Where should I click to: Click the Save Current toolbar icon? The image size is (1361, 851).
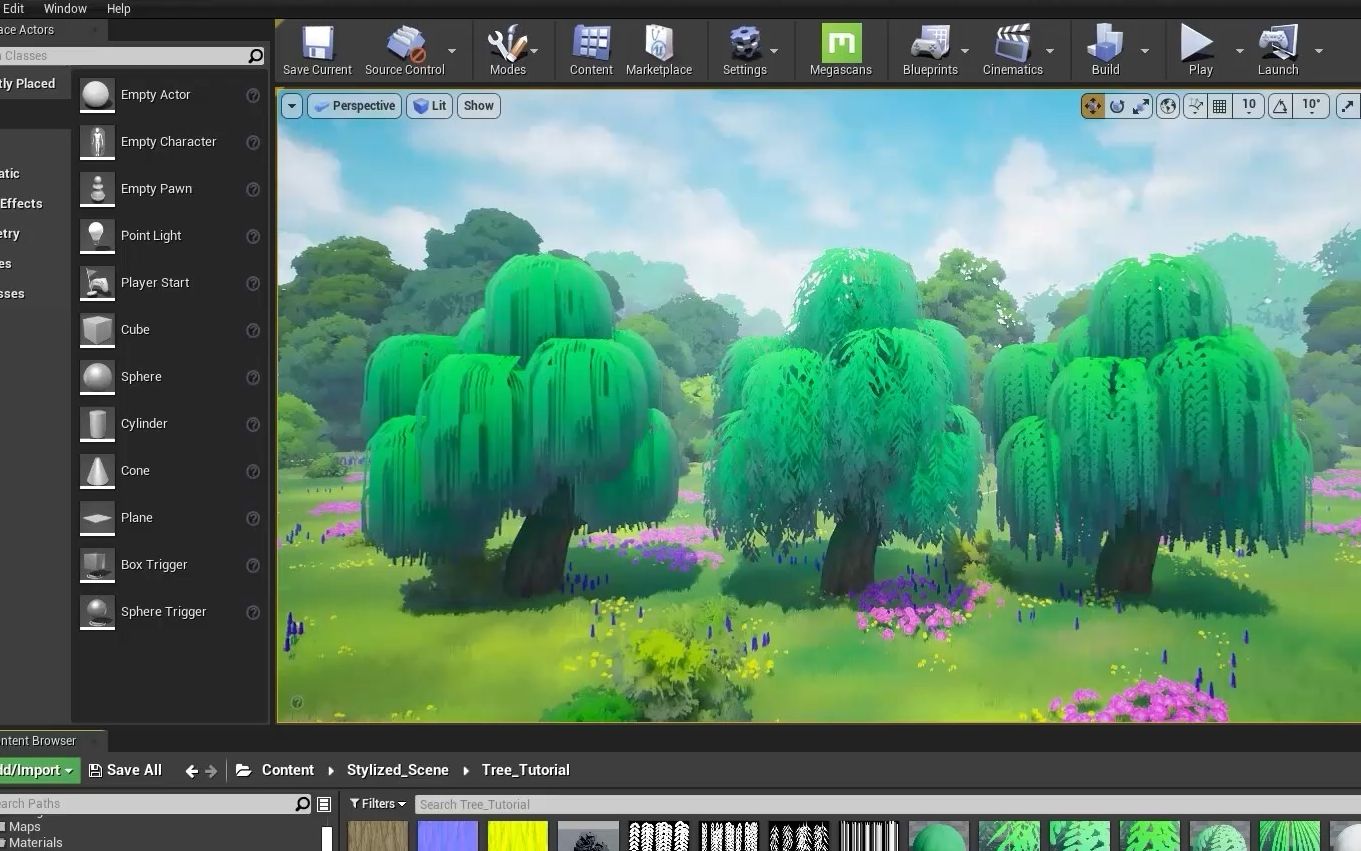[317, 51]
